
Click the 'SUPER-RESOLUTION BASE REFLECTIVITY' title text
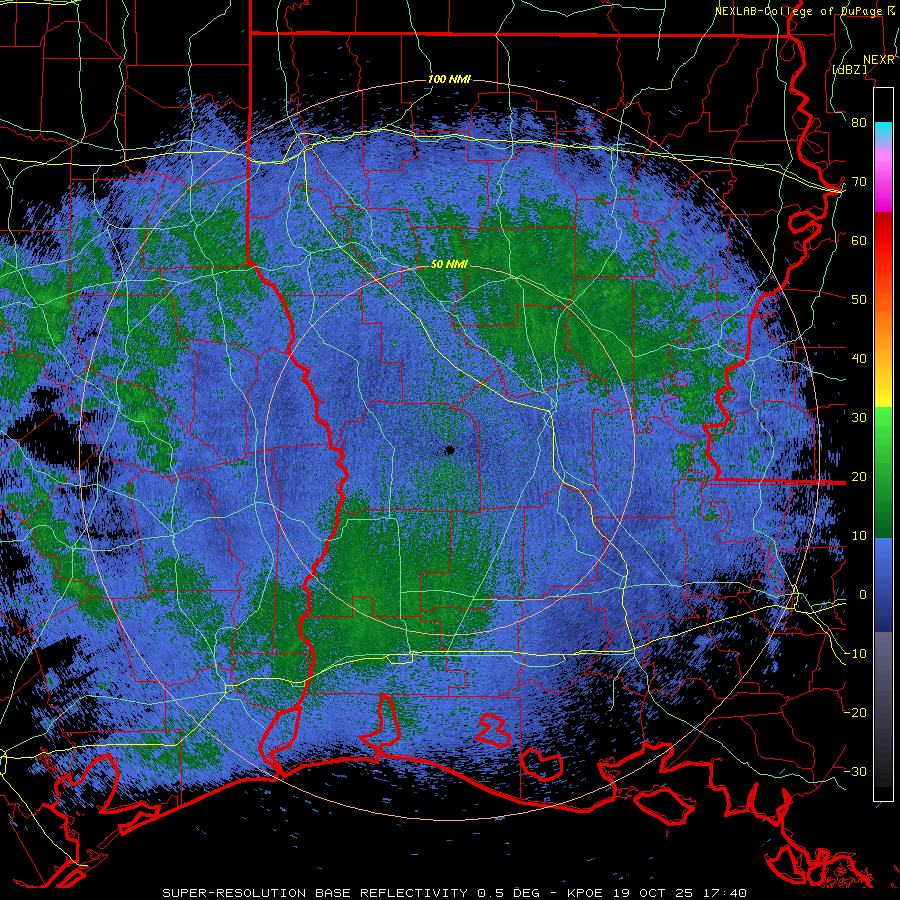(x=315, y=893)
